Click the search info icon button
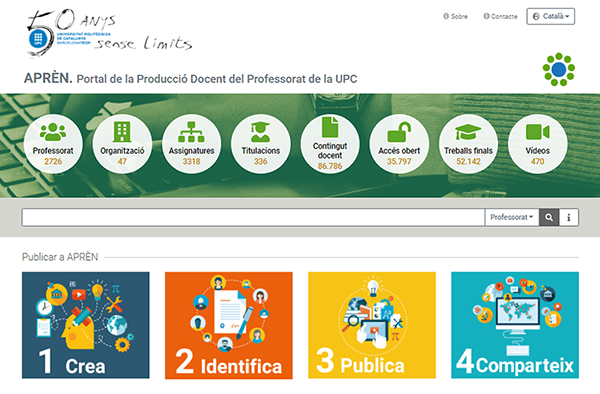Viewport: 600px width, 394px height. pyautogui.click(x=569, y=217)
